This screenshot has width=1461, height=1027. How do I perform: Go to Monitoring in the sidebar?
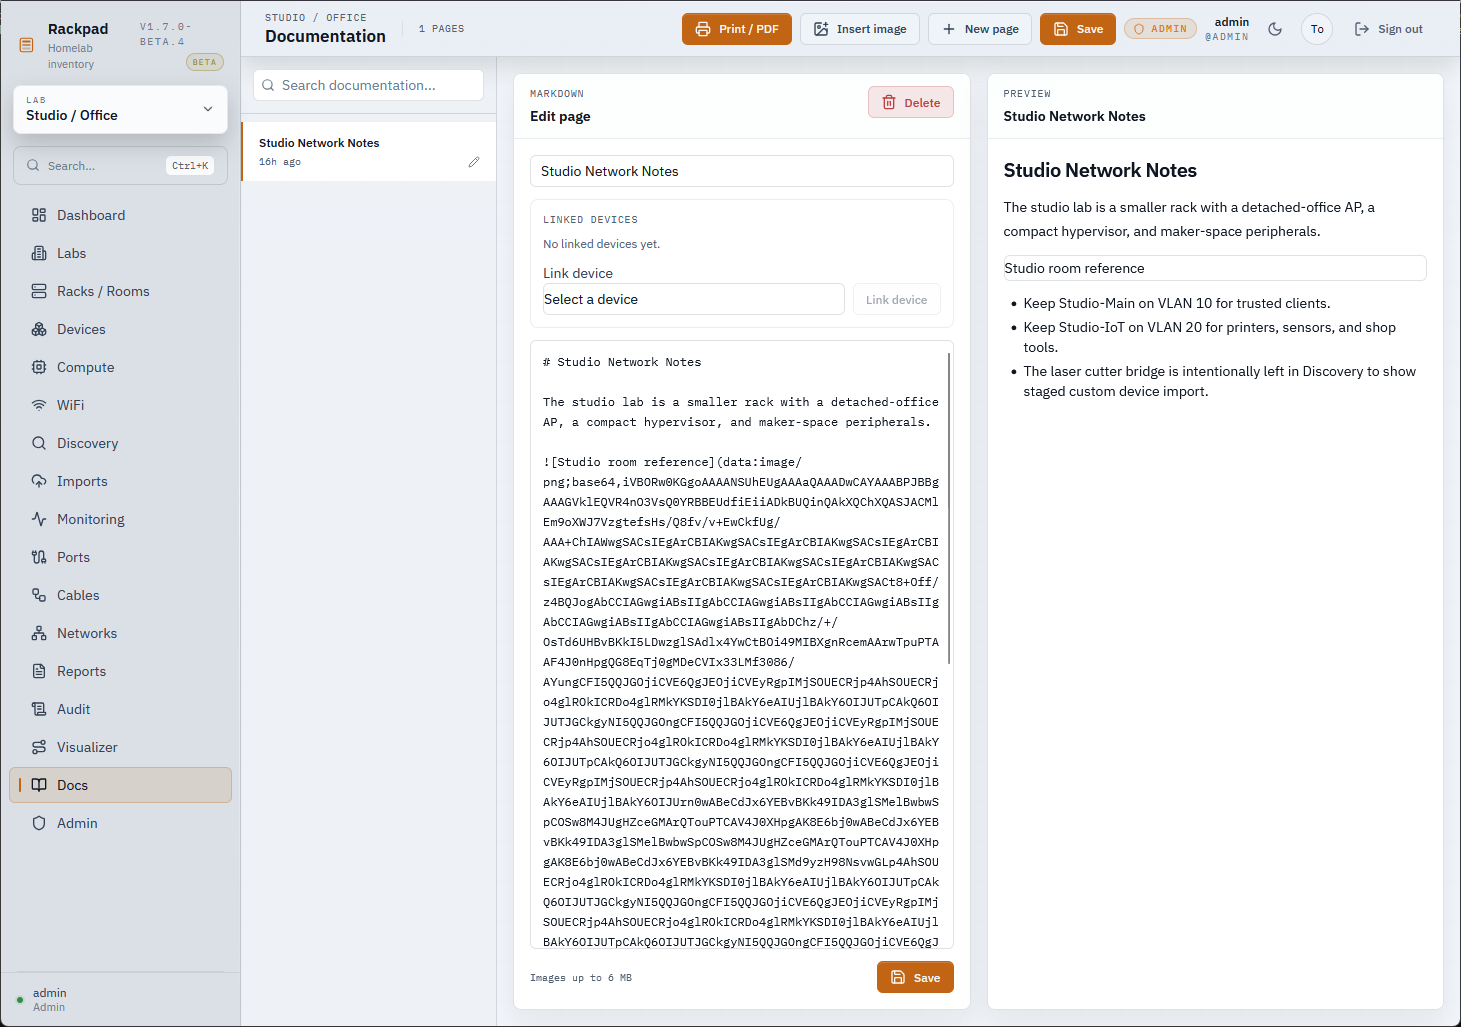120,519
